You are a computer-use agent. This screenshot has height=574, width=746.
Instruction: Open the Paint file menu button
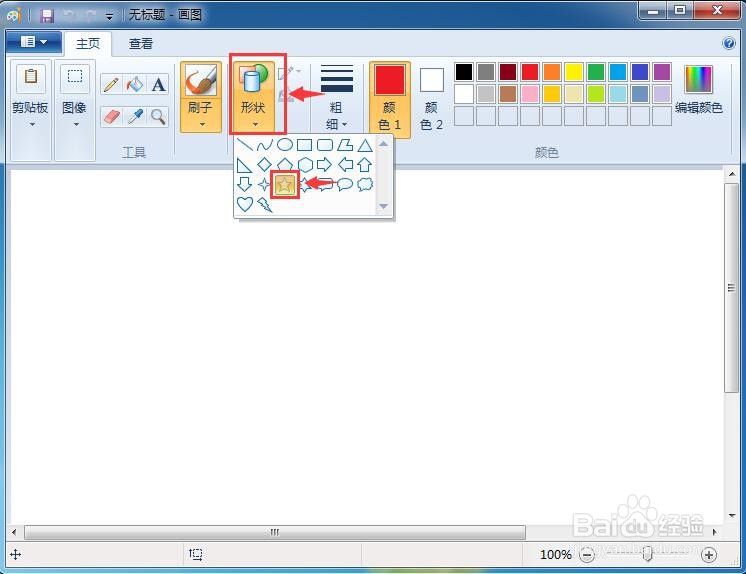(34, 42)
